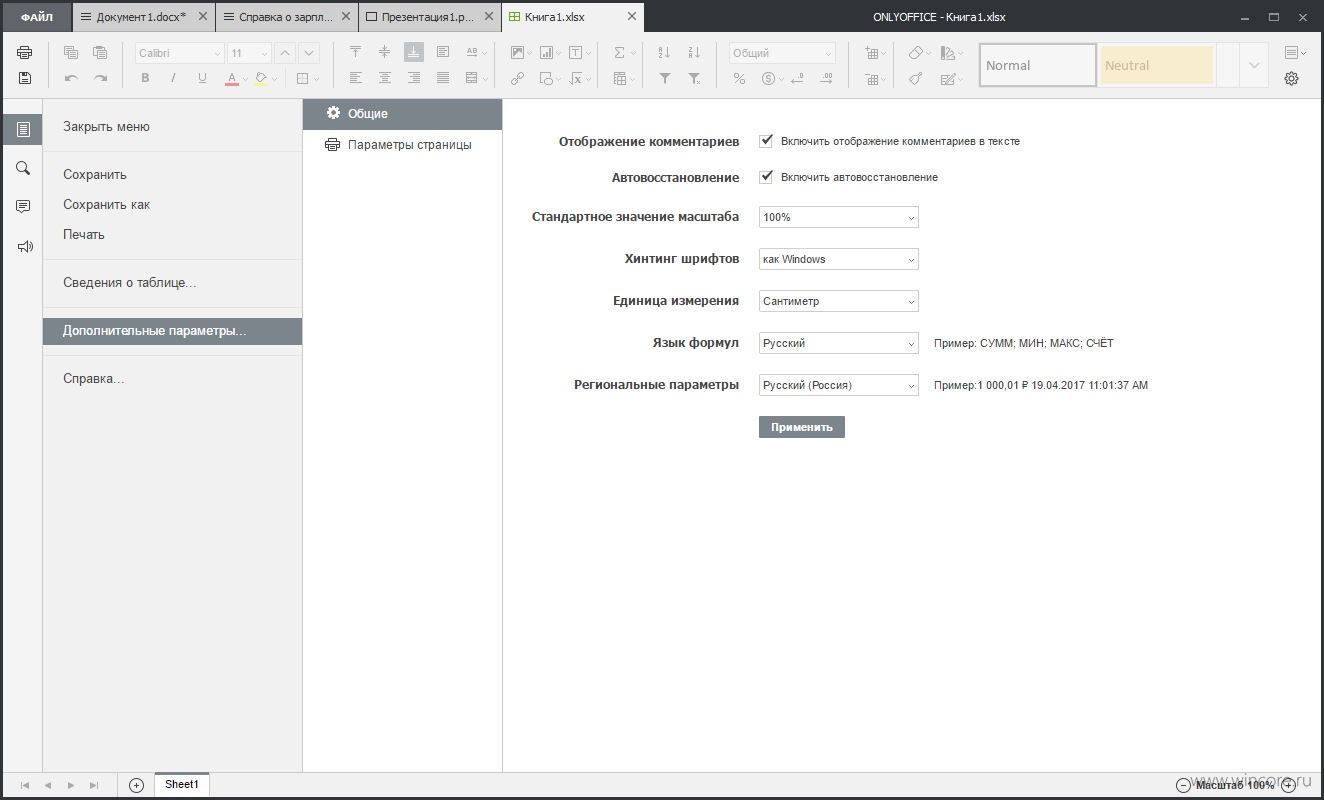Click the file menu icon in left sidebar
Viewport: 1324px width, 800px height.
tap(23, 129)
